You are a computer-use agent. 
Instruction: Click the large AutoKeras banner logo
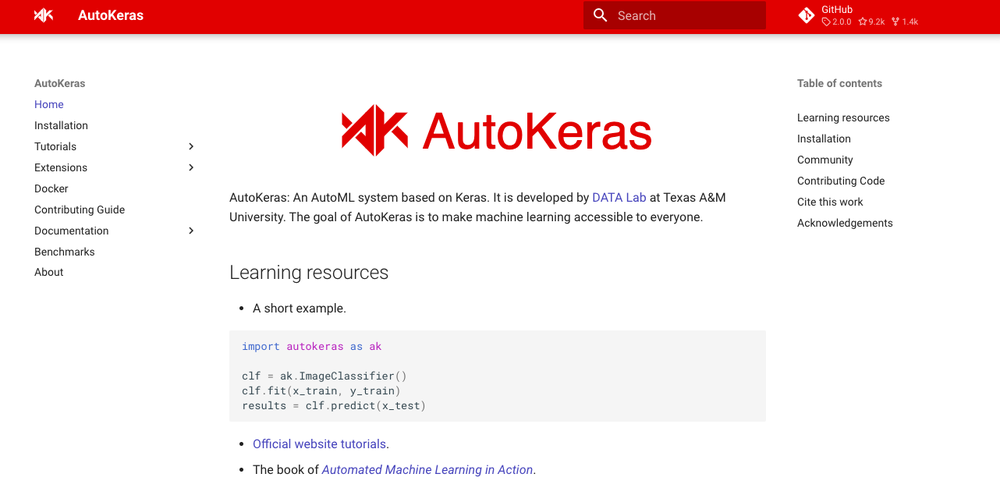[x=496, y=130]
